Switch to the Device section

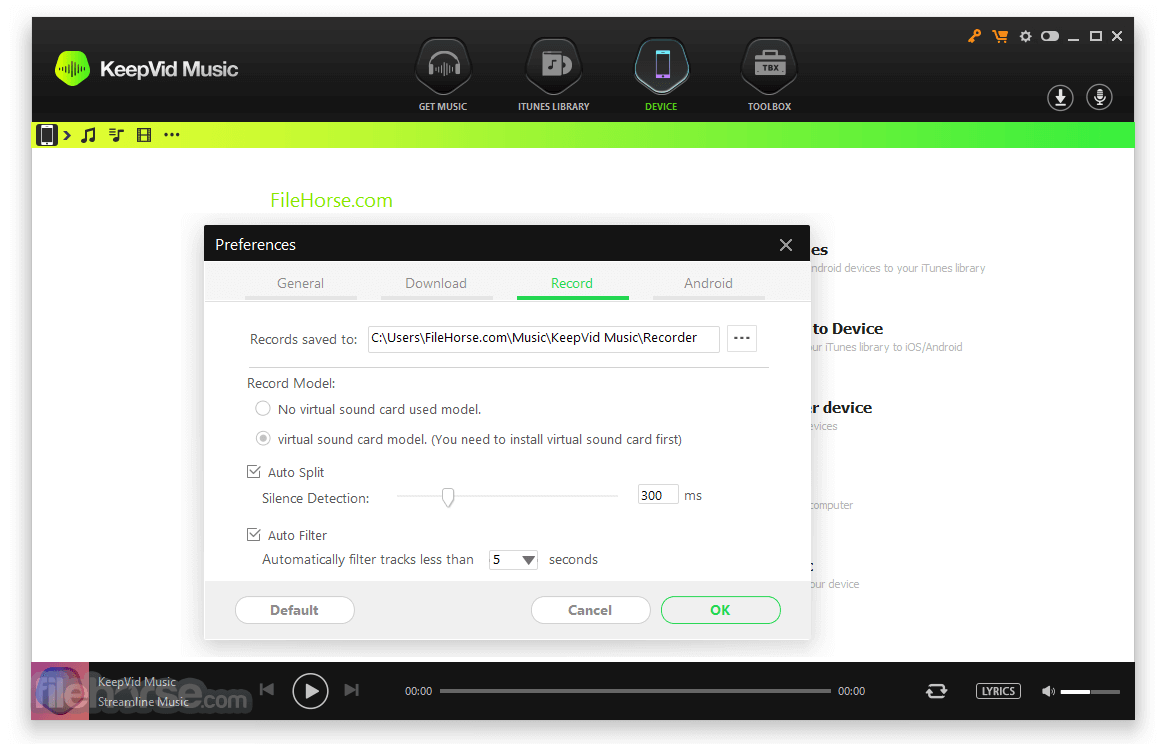[661, 75]
